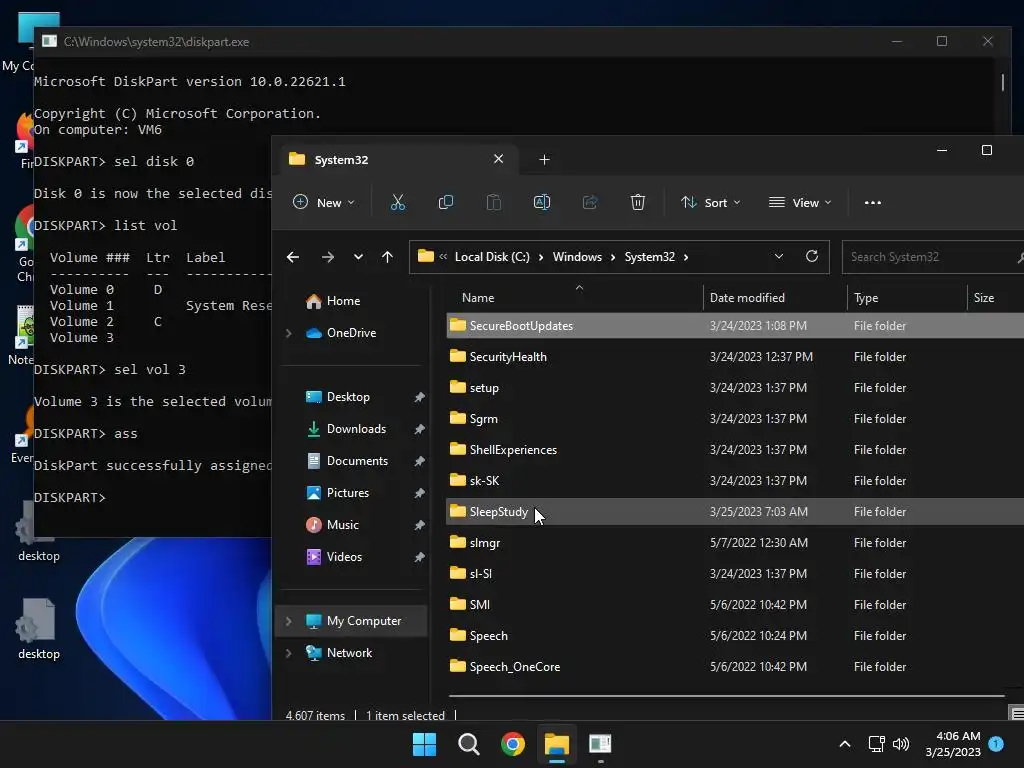1024x768 pixels.
Task: Open the See more ellipsis menu
Action: click(872, 202)
